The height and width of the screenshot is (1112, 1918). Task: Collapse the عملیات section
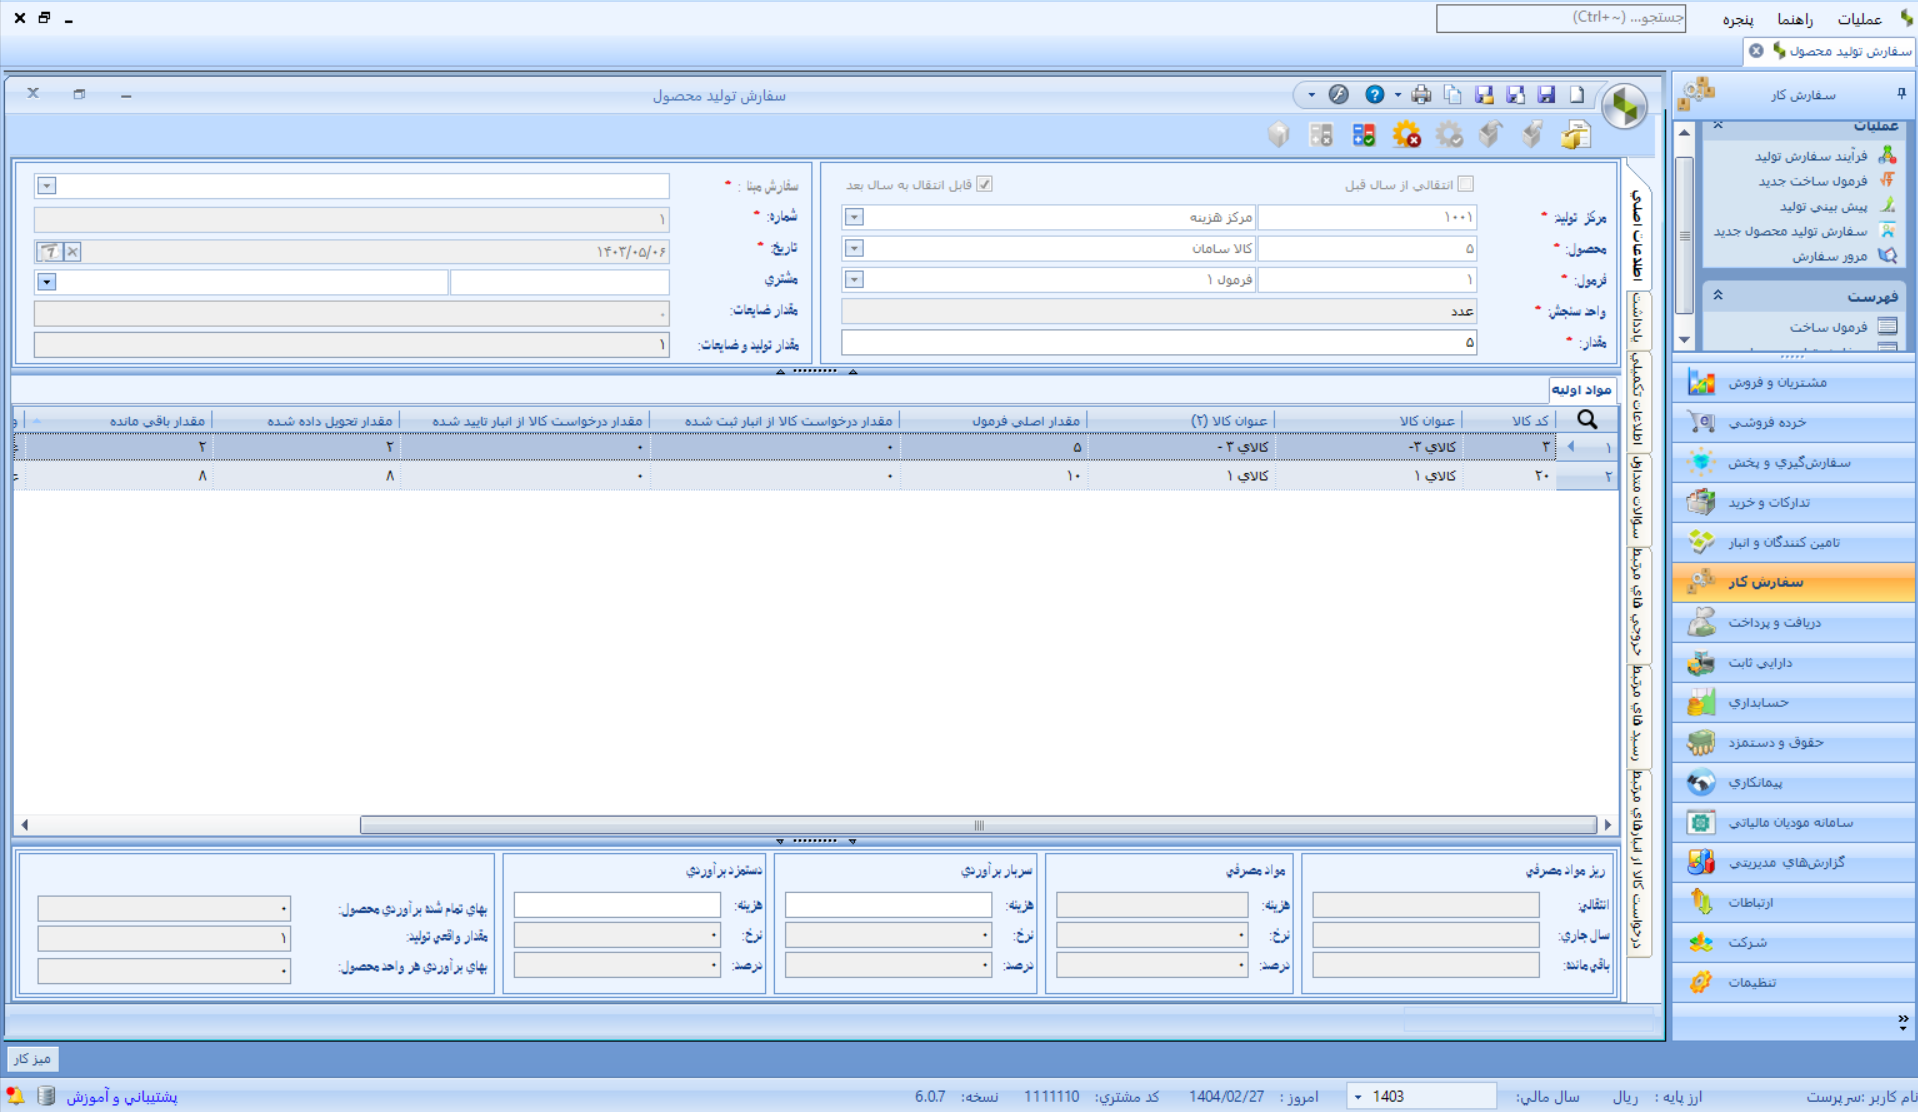click(x=1718, y=125)
